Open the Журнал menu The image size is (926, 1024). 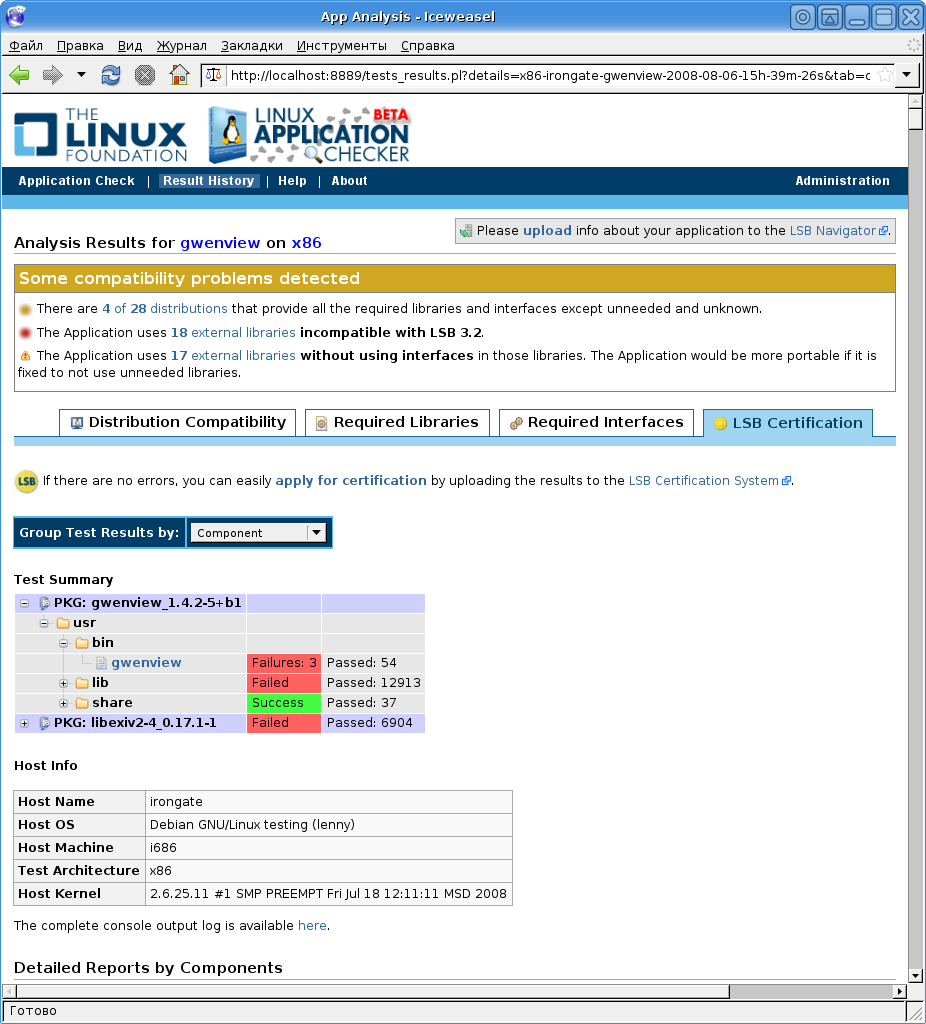[182, 46]
